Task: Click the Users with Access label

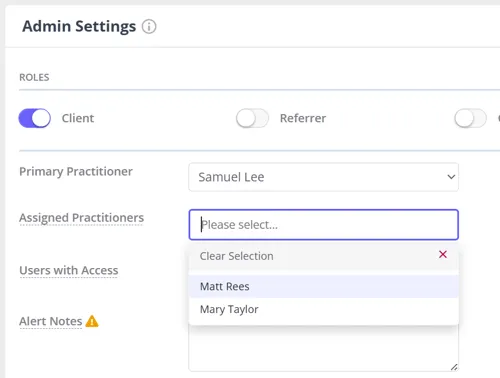Action: (x=69, y=270)
